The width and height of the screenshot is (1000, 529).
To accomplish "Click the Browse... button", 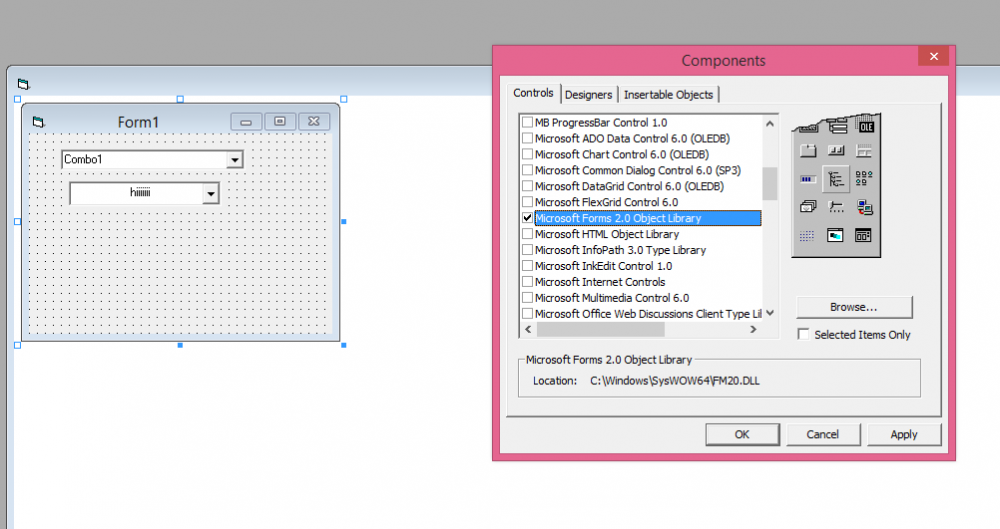I will coord(854,307).
